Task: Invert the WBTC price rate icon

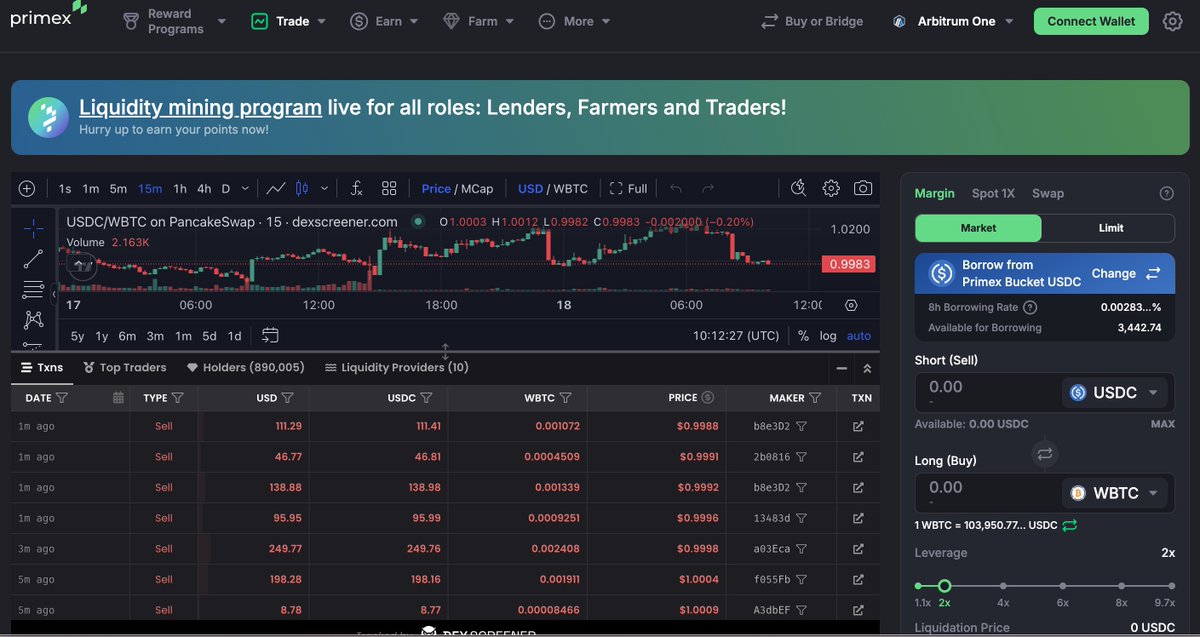Action: click(1069, 525)
